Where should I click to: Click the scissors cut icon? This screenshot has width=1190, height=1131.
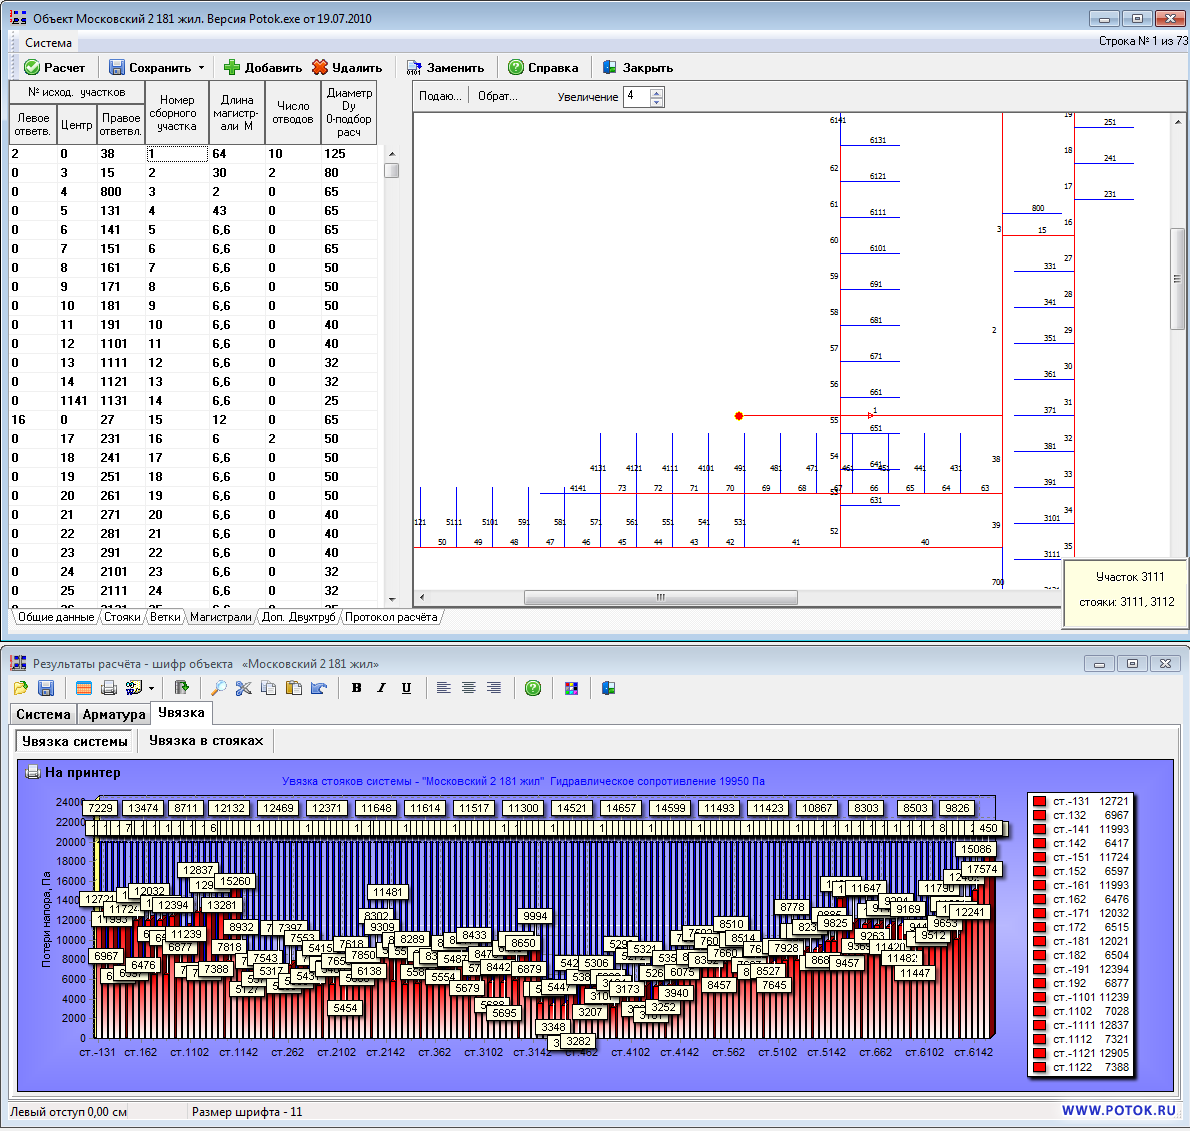(243, 688)
